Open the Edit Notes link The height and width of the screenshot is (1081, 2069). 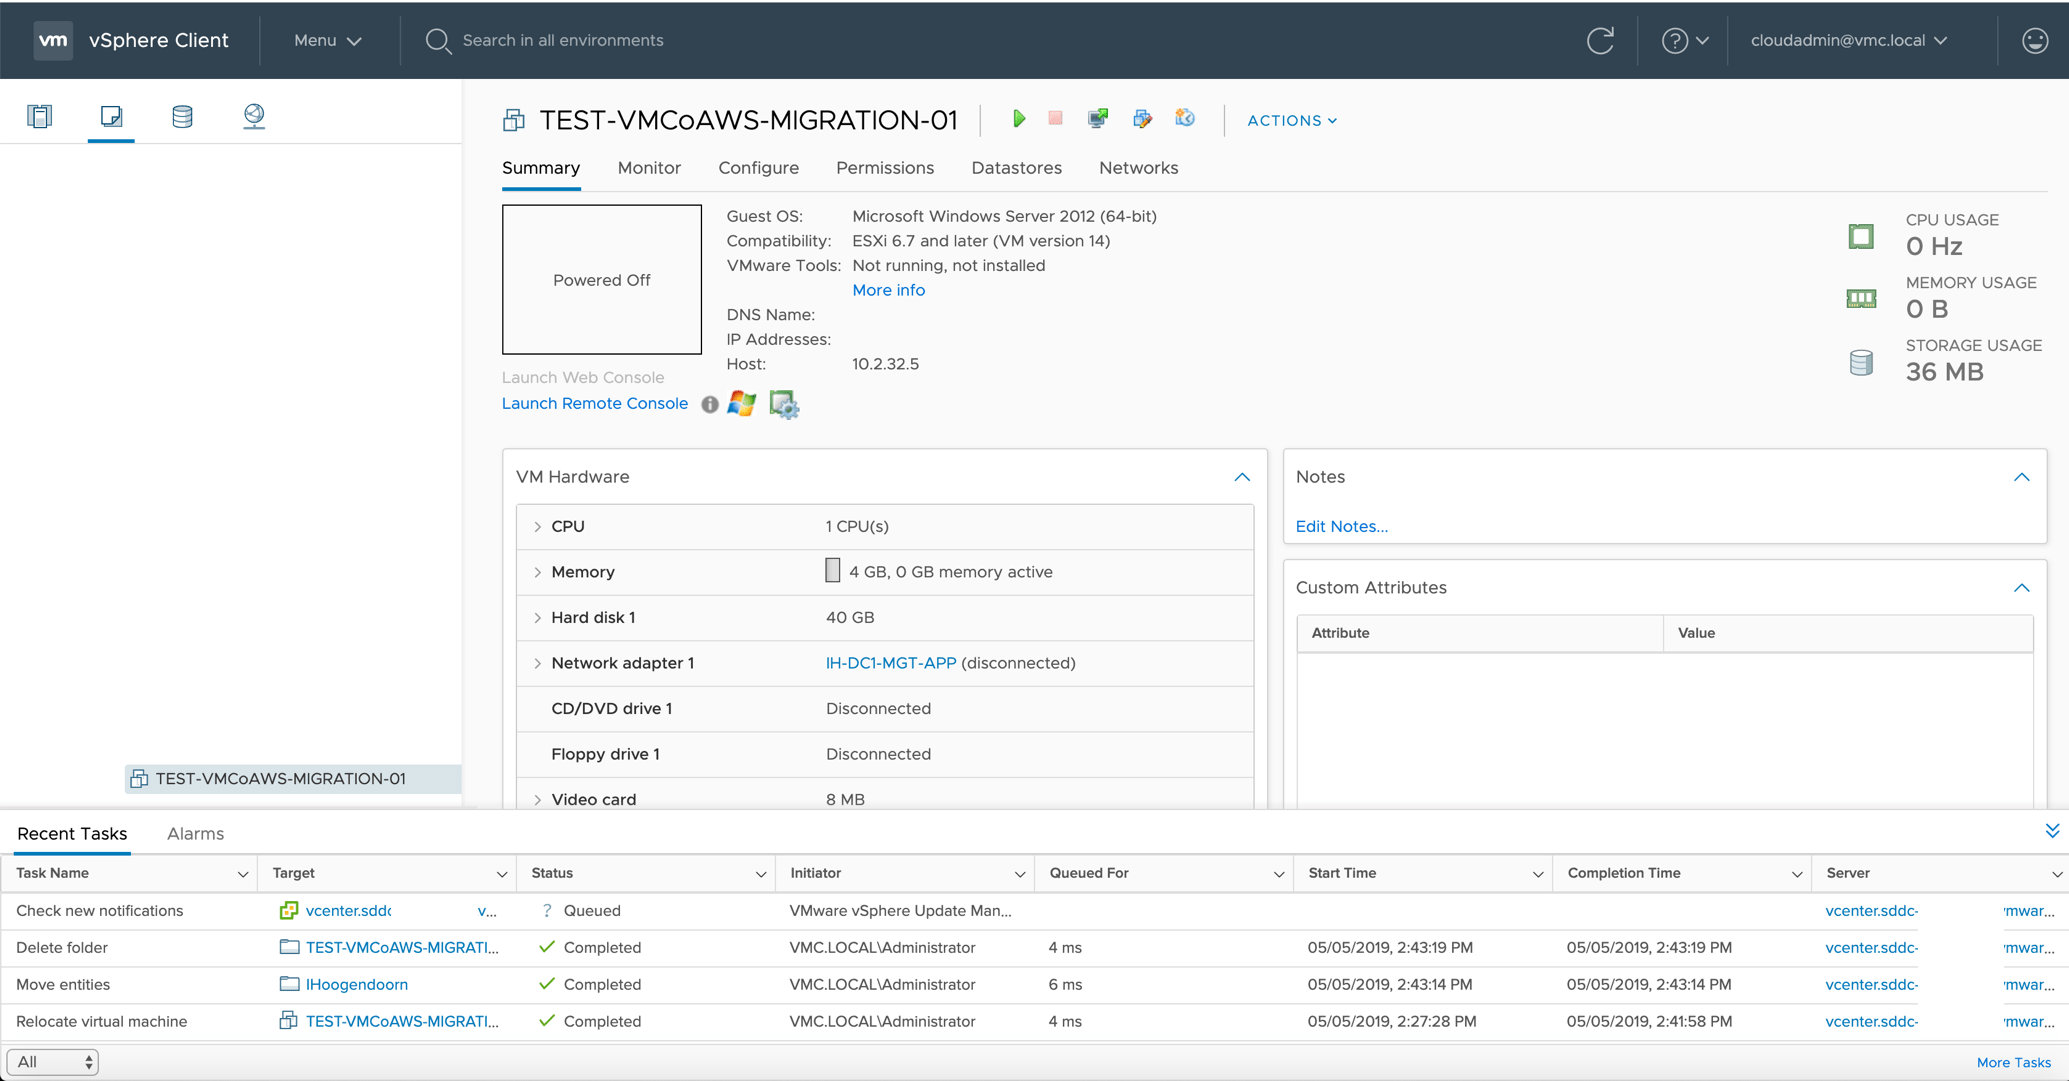click(x=1341, y=526)
